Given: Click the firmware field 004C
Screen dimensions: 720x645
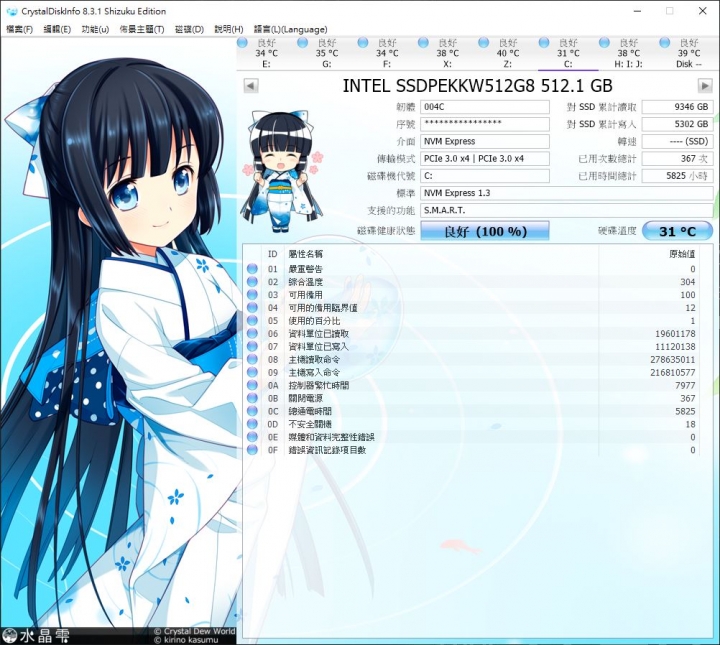Looking at the screenshot, I should coord(485,107).
